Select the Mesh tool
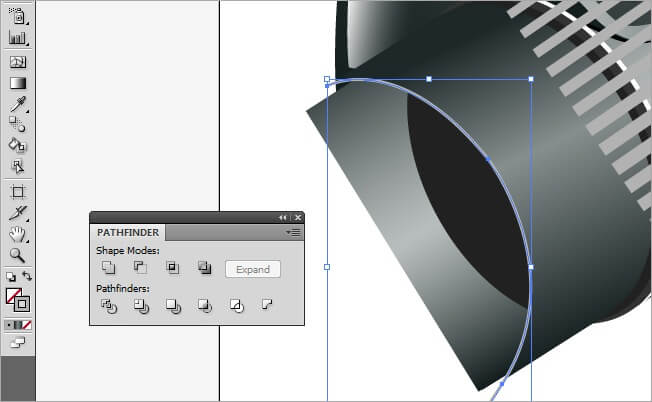Viewport: 652px width, 402px height. pyautogui.click(x=17, y=62)
